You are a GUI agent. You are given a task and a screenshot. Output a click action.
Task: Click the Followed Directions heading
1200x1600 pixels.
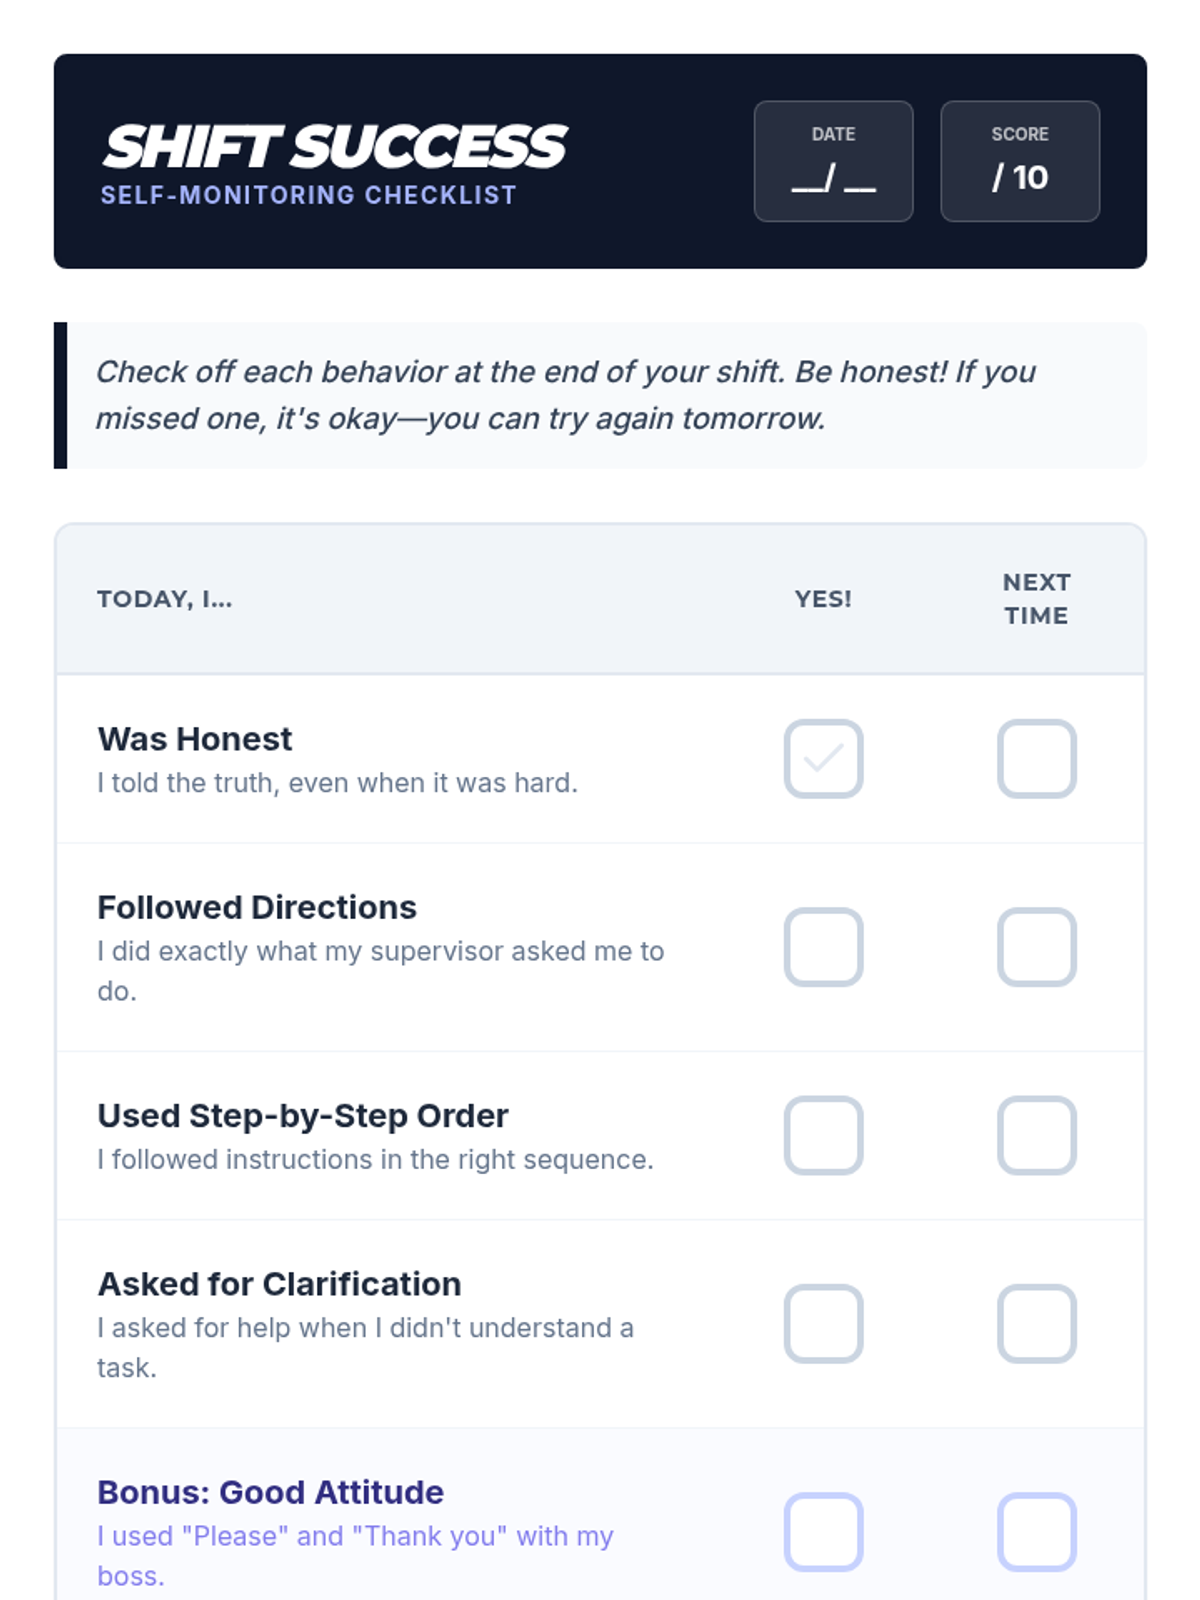[257, 907]
